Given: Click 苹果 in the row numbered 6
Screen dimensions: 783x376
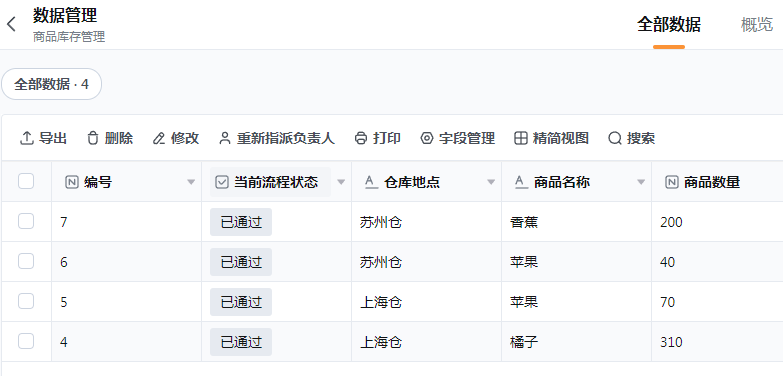Looking at the screenshot, I should coord(524,262).
